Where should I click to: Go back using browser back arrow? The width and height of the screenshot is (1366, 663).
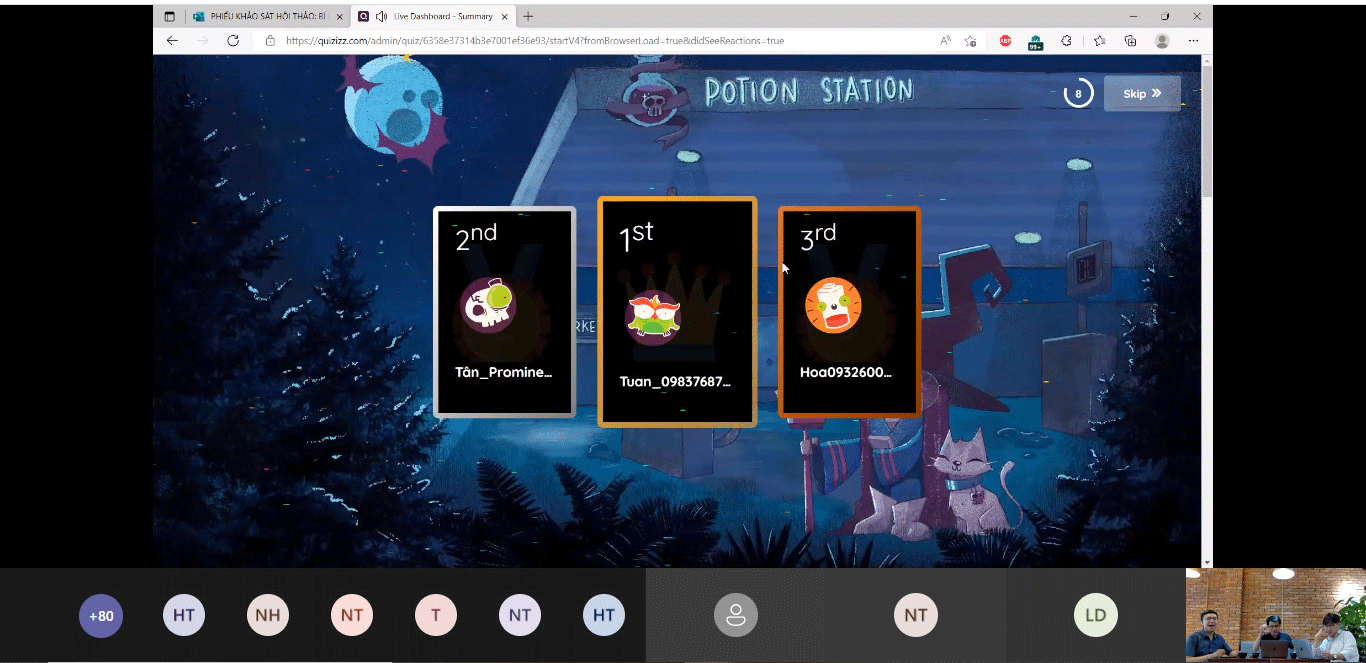[x=172, y=41]
